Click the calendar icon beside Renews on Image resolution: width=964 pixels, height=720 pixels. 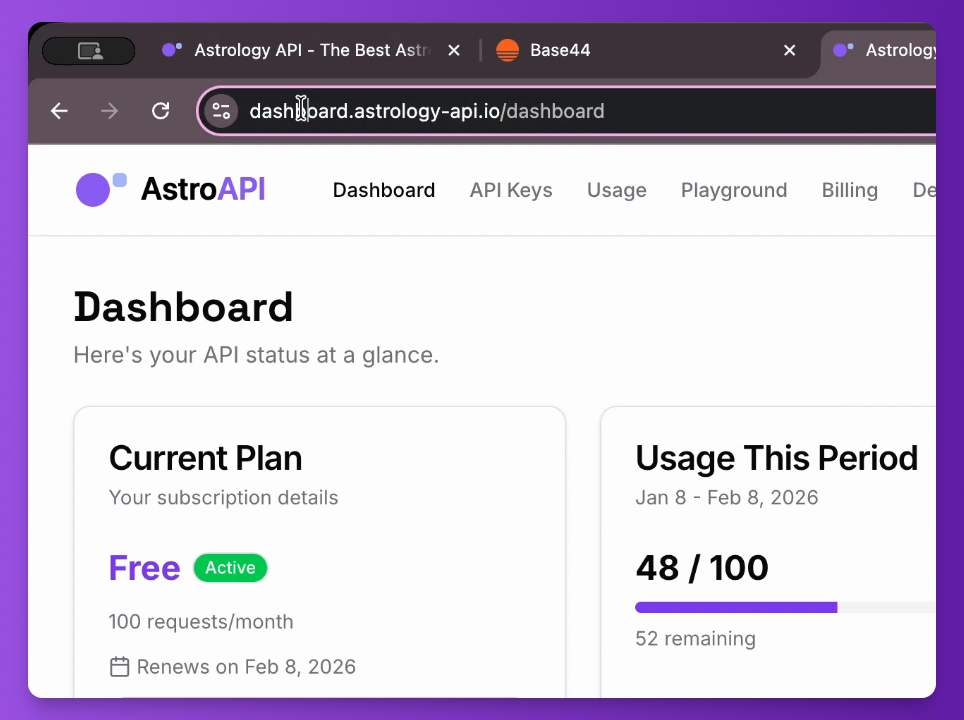tap(119, 667)
